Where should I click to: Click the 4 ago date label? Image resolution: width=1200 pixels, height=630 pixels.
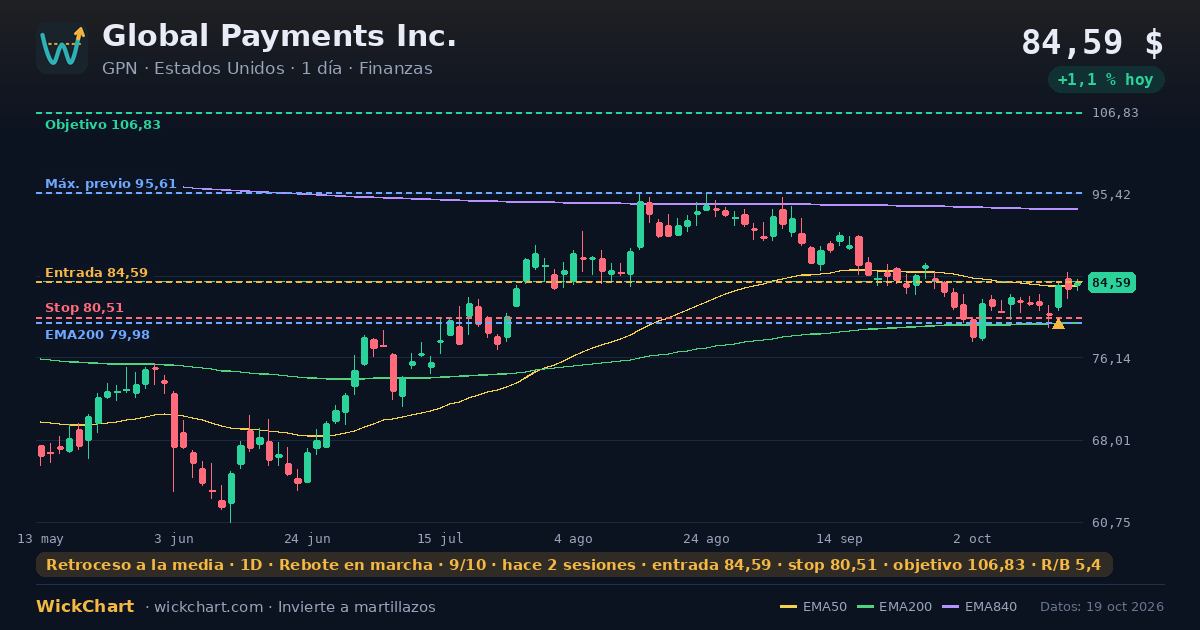[x=573, y=539]
